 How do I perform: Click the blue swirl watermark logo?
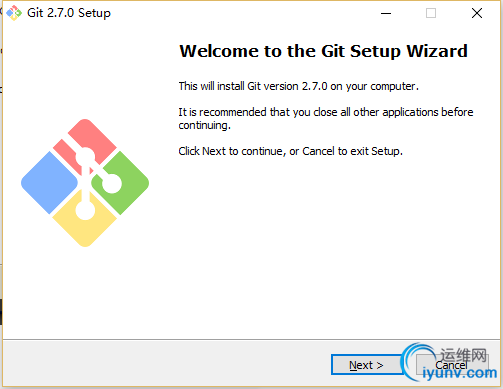coord(417,361)
